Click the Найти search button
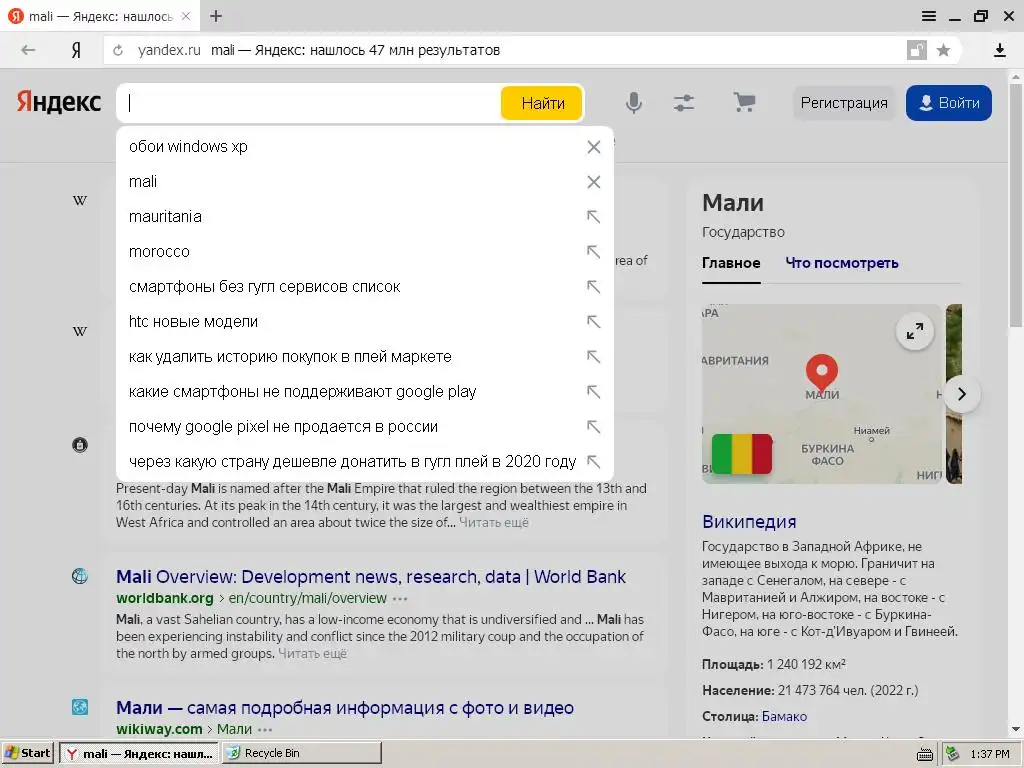The height and width of the screenshot is (768, 1024). point(542,103)
